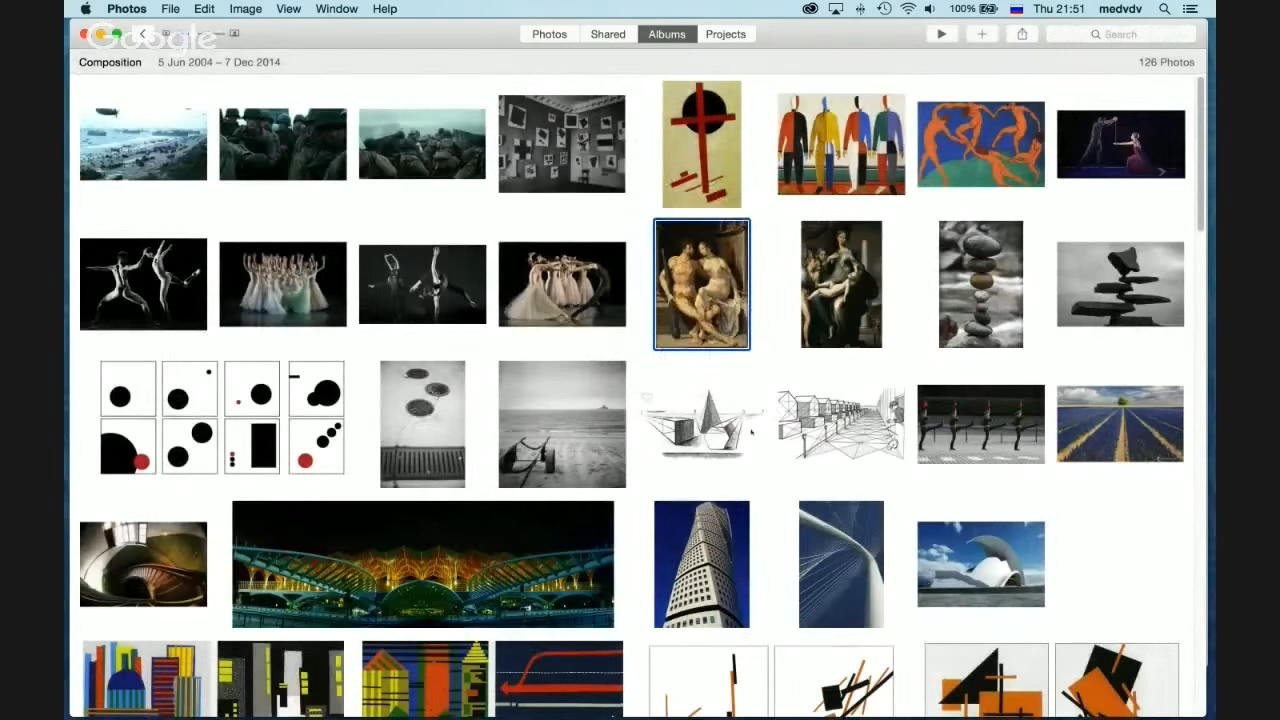Click the vertical scrollbar of the photo grid
1280x720 pixels.
(x=1200, y=155)
